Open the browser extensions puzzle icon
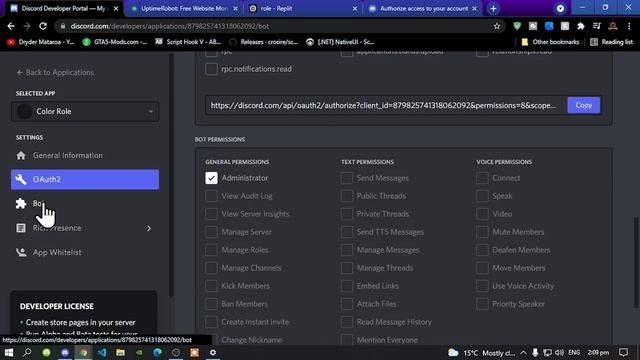Viewport: 640px width, 360px height. point(580,26)
